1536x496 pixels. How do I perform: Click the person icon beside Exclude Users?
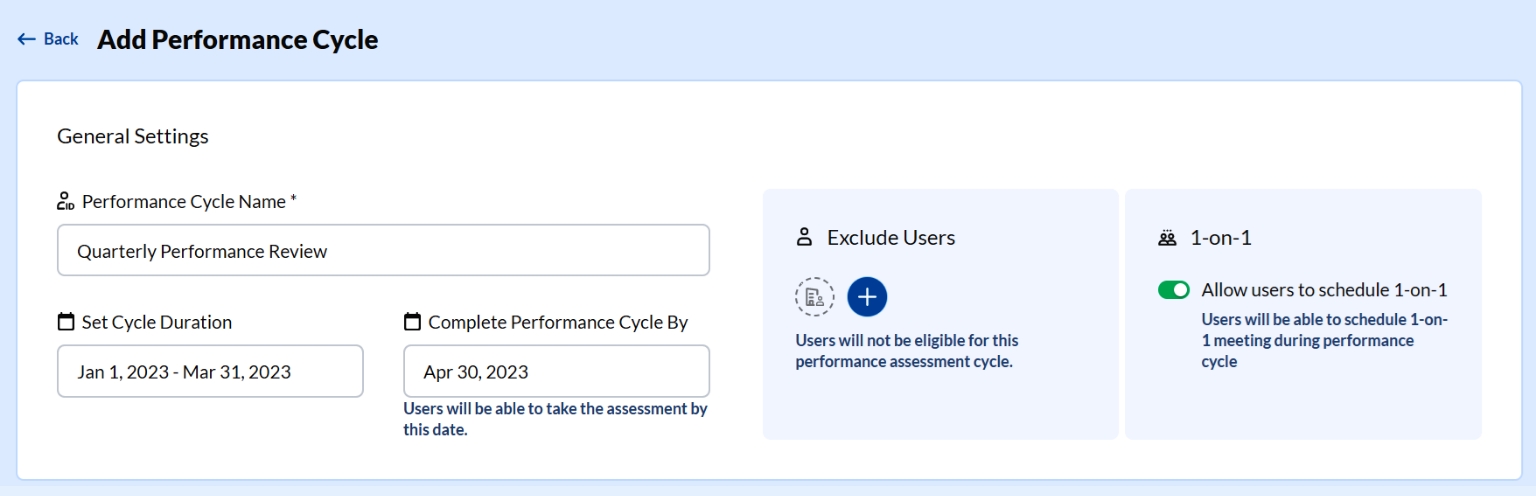point(804,238)
